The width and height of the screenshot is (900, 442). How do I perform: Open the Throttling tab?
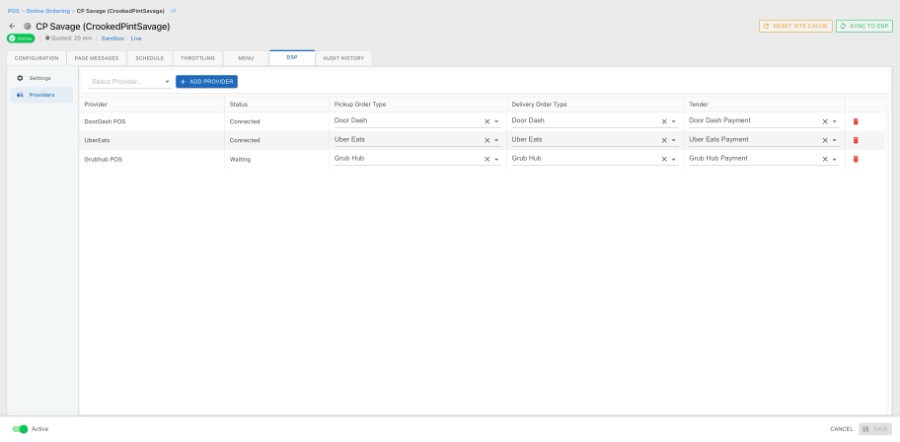197,58
